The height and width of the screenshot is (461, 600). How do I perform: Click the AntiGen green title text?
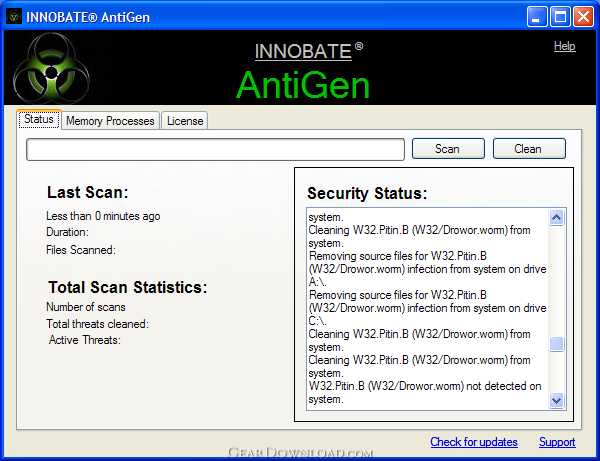pos(303,85)
